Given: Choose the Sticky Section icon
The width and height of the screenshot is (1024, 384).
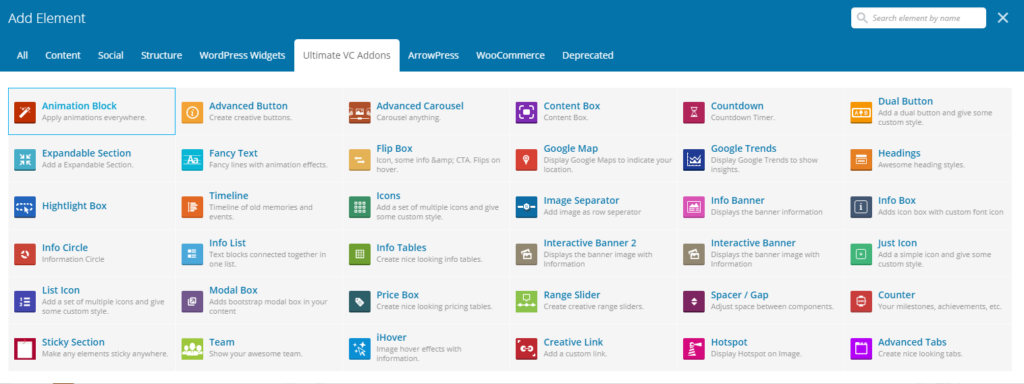Looking at the screenshot, I should point(25,348).
